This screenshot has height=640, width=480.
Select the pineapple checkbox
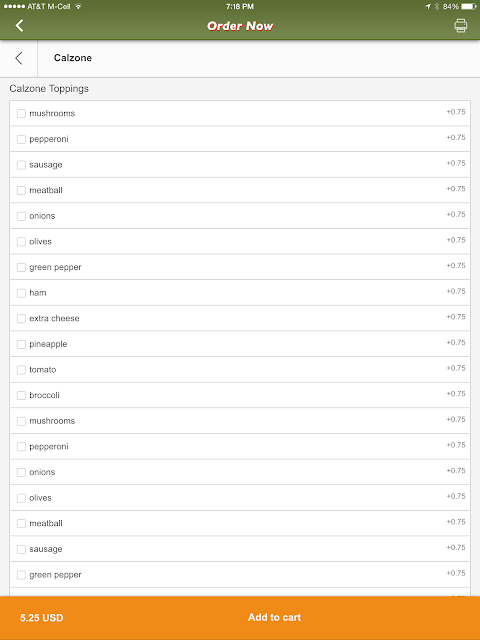21,344
